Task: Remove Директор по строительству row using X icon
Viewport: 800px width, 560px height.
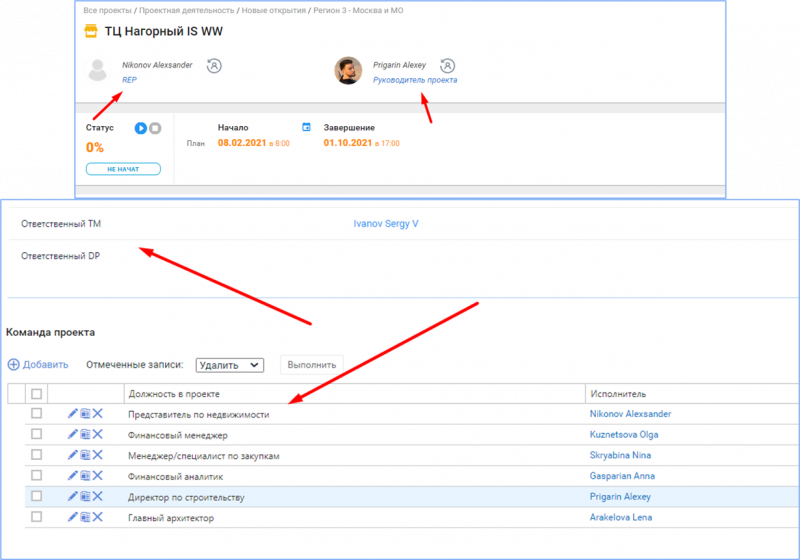Action: 98,497
